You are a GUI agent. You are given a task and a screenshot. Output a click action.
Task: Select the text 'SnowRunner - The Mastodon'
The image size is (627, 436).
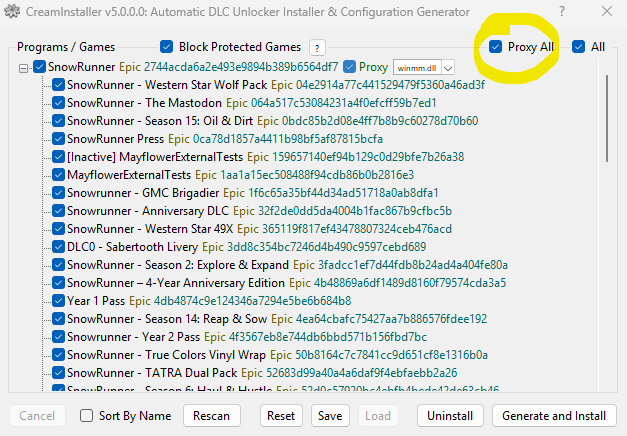click(144, 103)
